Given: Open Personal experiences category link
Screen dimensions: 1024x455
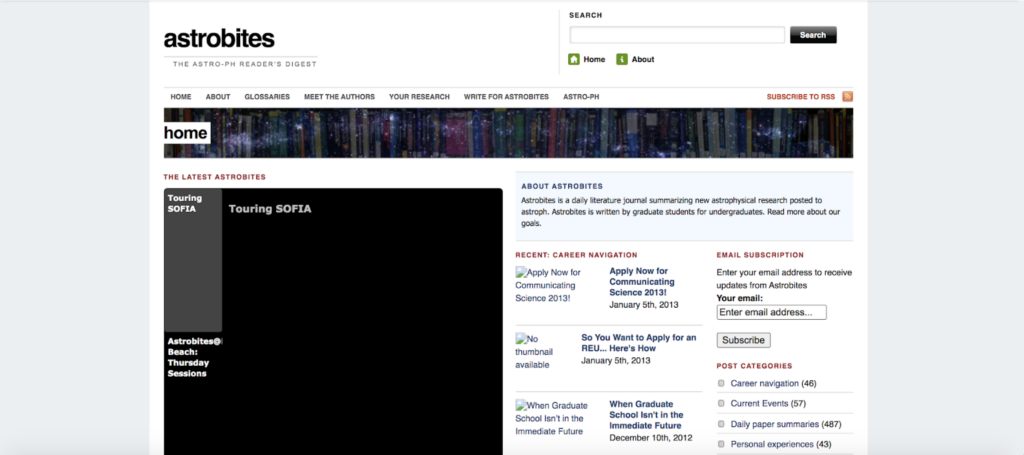Looking at the screenshot, I should tap(772, 444).
